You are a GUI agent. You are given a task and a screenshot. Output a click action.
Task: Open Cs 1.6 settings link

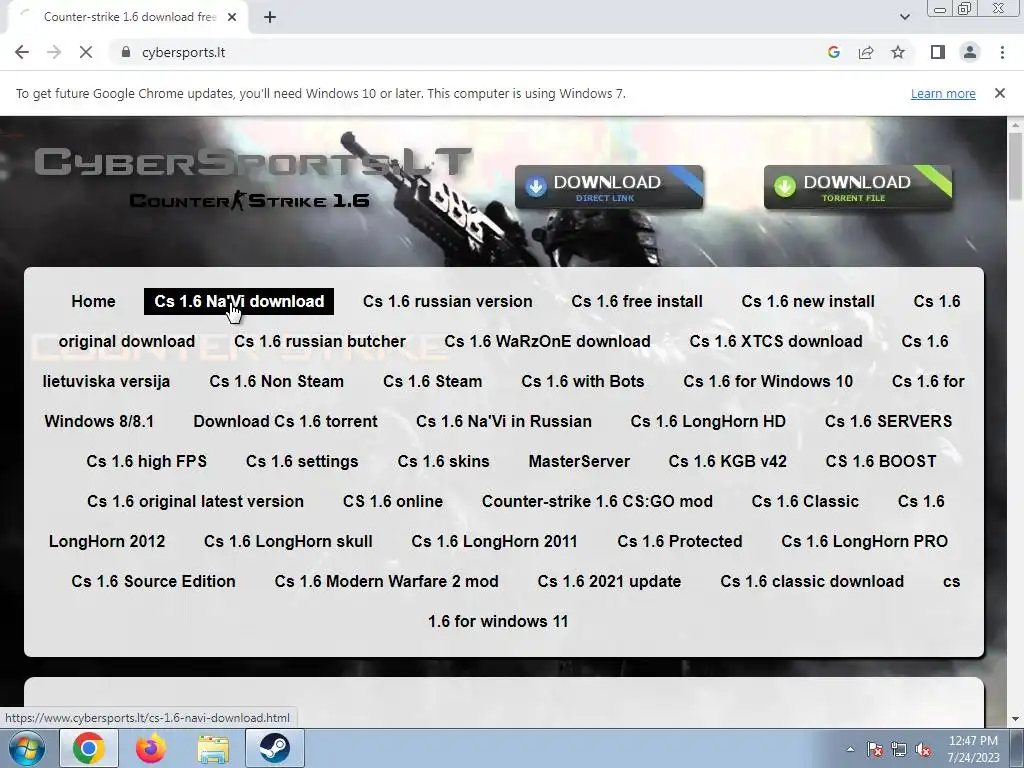click(x=302, y=461)
